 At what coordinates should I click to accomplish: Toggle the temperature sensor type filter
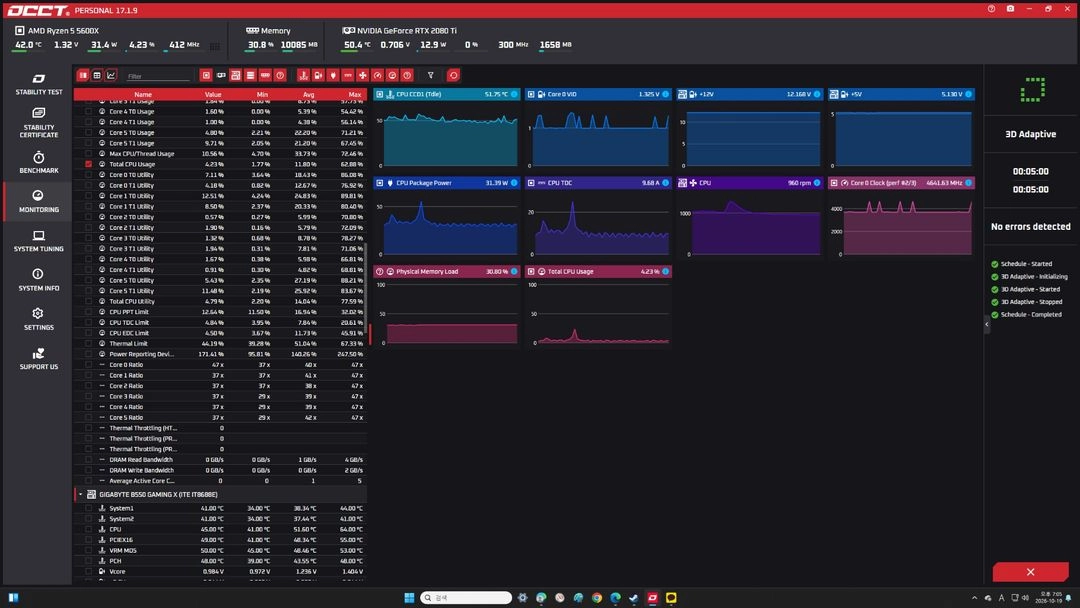click(303, 75)
